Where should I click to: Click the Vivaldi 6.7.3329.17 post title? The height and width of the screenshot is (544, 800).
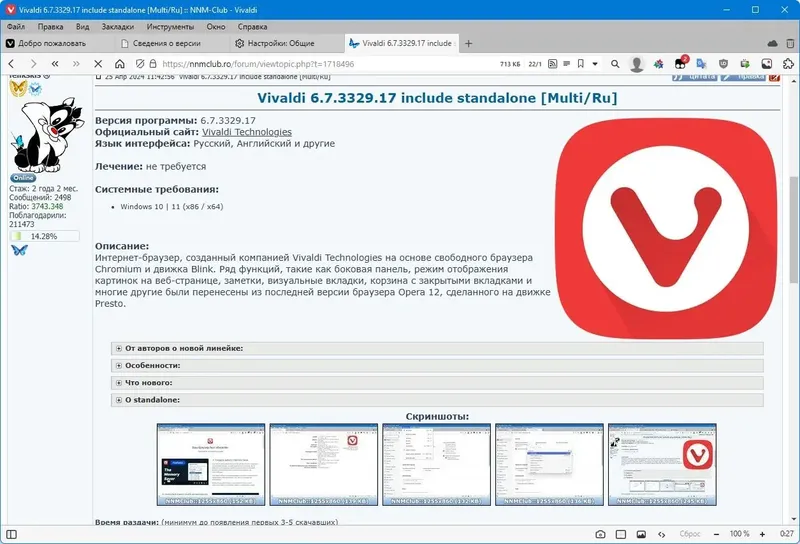[437, 98]
